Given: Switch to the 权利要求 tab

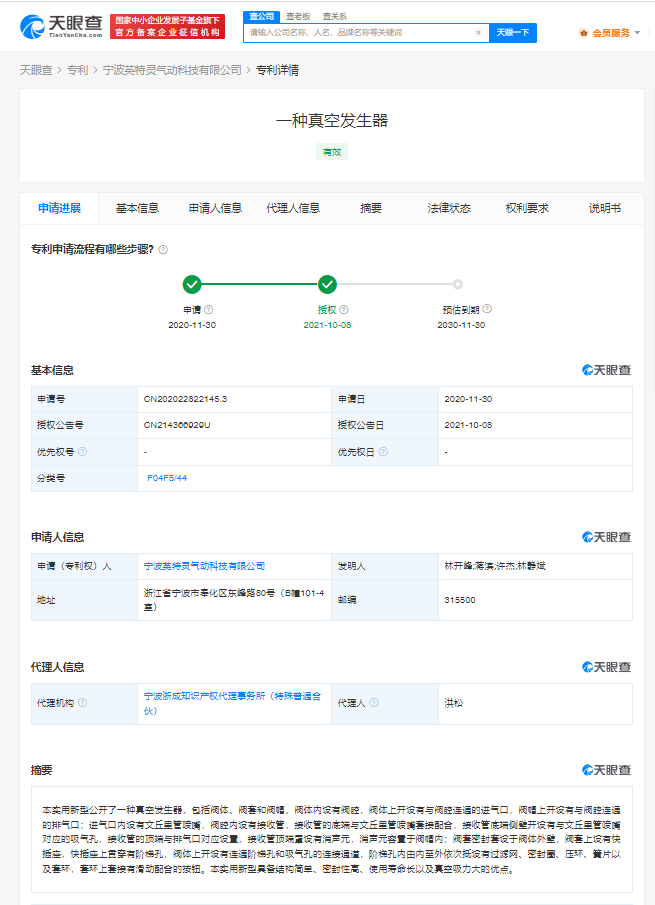Looking at the screenshot, I should [x=527, y=208].
